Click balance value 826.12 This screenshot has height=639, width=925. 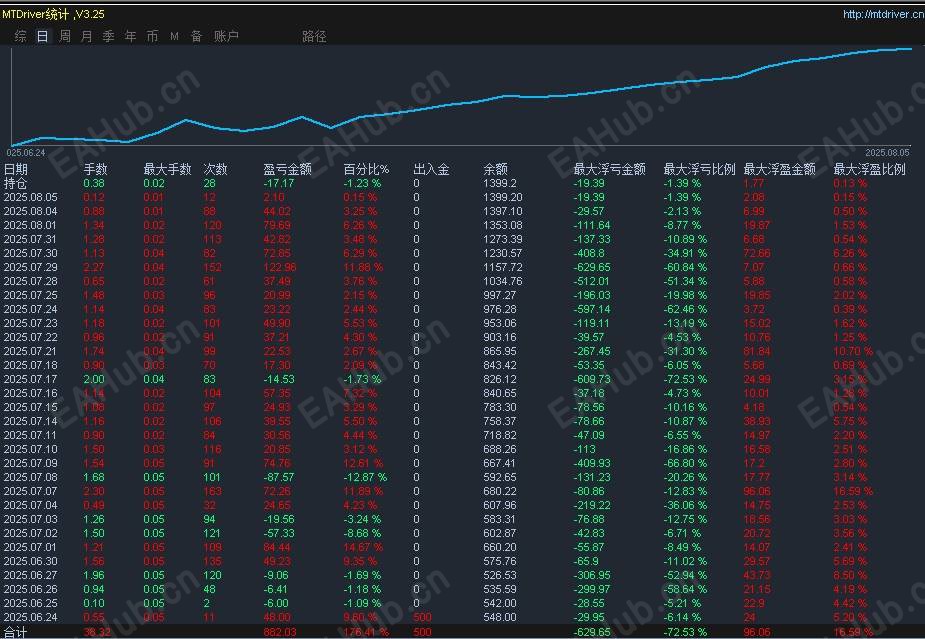(x=500, y=379)
